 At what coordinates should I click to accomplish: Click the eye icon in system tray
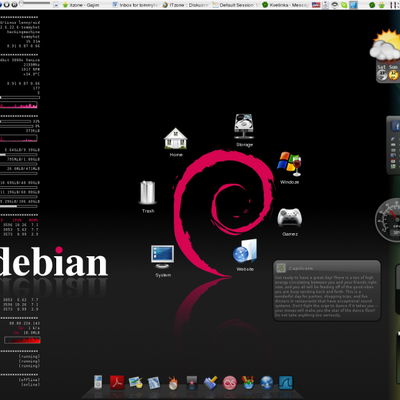click(335, 5)
